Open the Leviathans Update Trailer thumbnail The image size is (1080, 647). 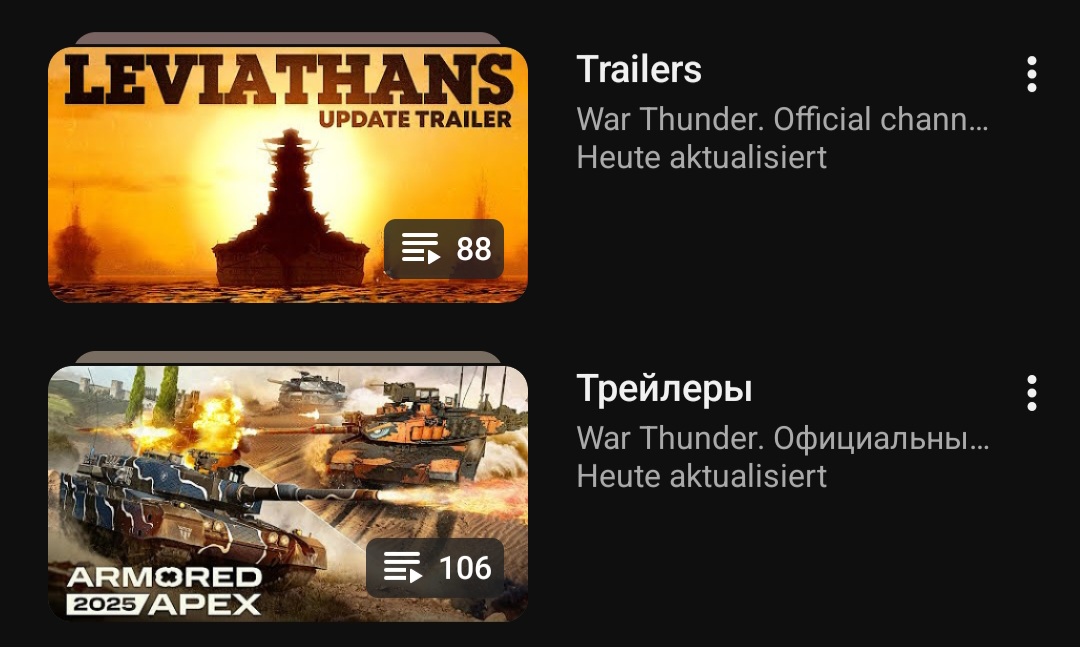[x=288, y=174]
